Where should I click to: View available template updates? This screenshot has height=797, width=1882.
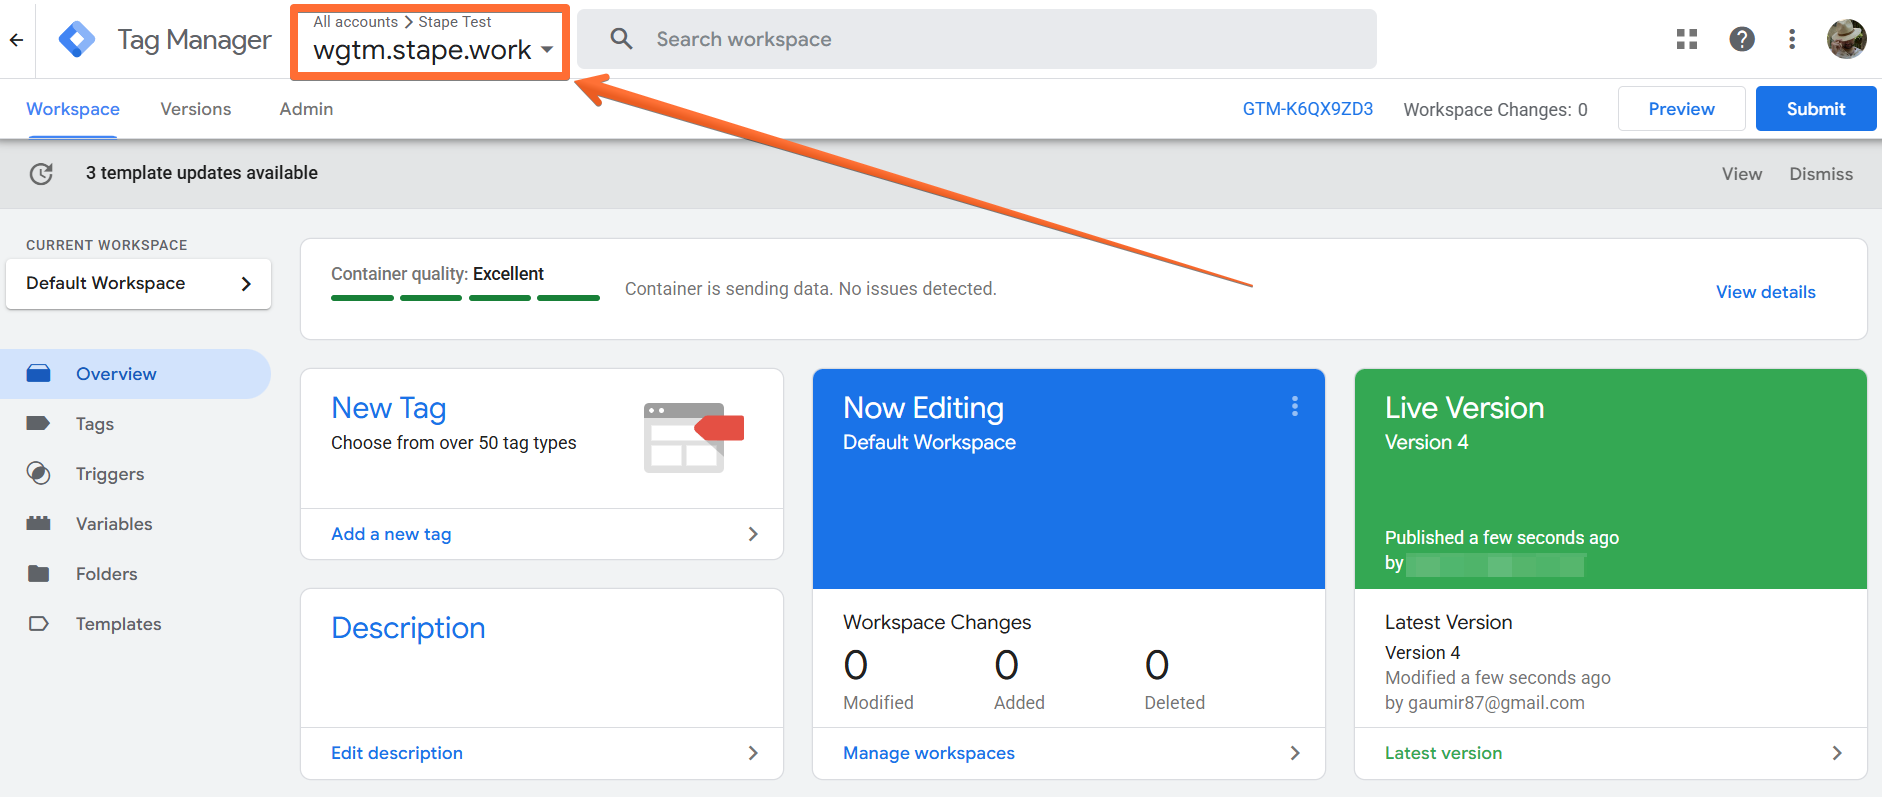tap(1742, 174)
